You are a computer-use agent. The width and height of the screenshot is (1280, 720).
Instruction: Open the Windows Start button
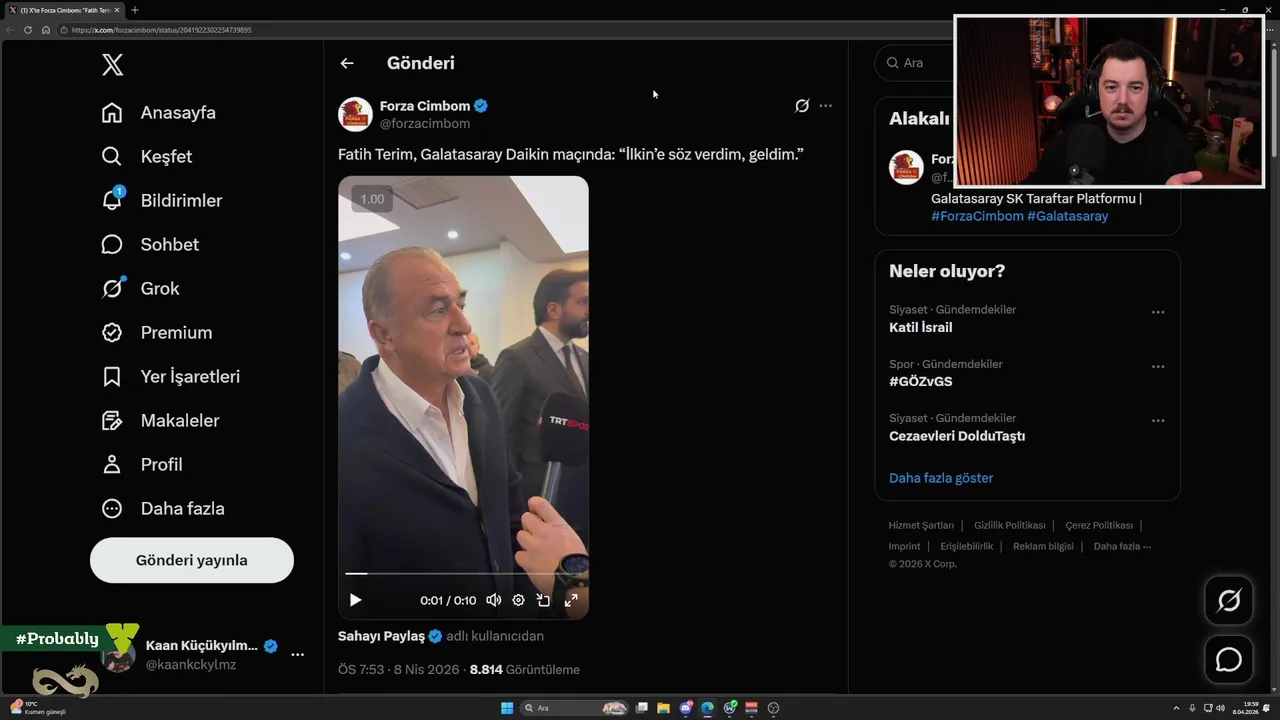pos(507,708)
